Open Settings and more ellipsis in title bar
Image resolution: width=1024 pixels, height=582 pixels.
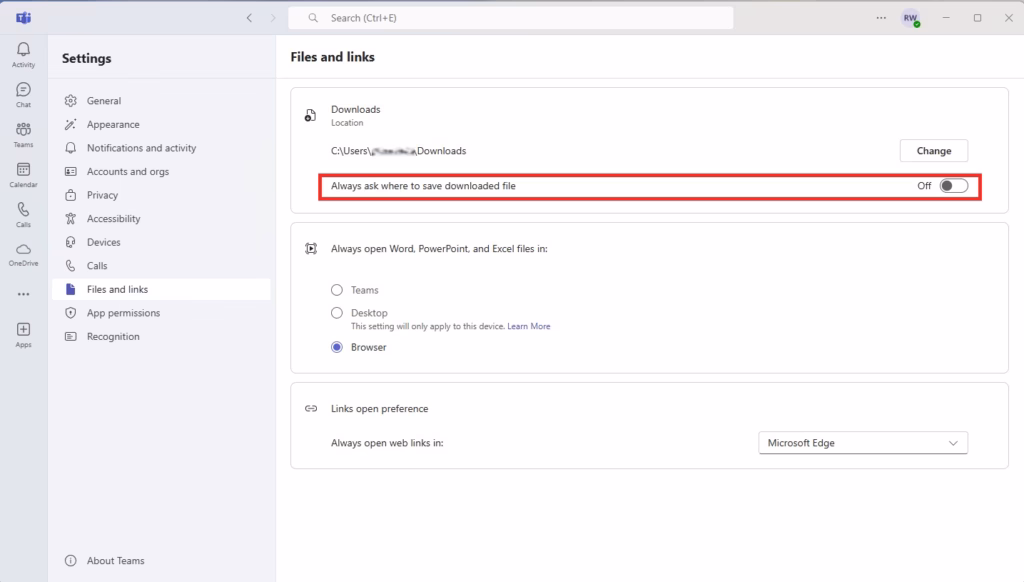[x=881, y=18]
